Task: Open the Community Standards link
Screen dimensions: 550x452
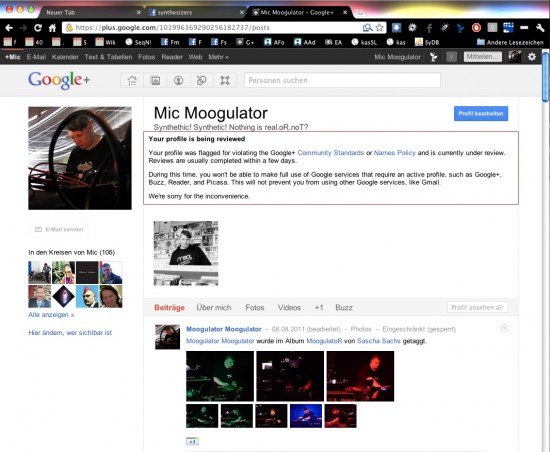Action: (x=330, y=153)
